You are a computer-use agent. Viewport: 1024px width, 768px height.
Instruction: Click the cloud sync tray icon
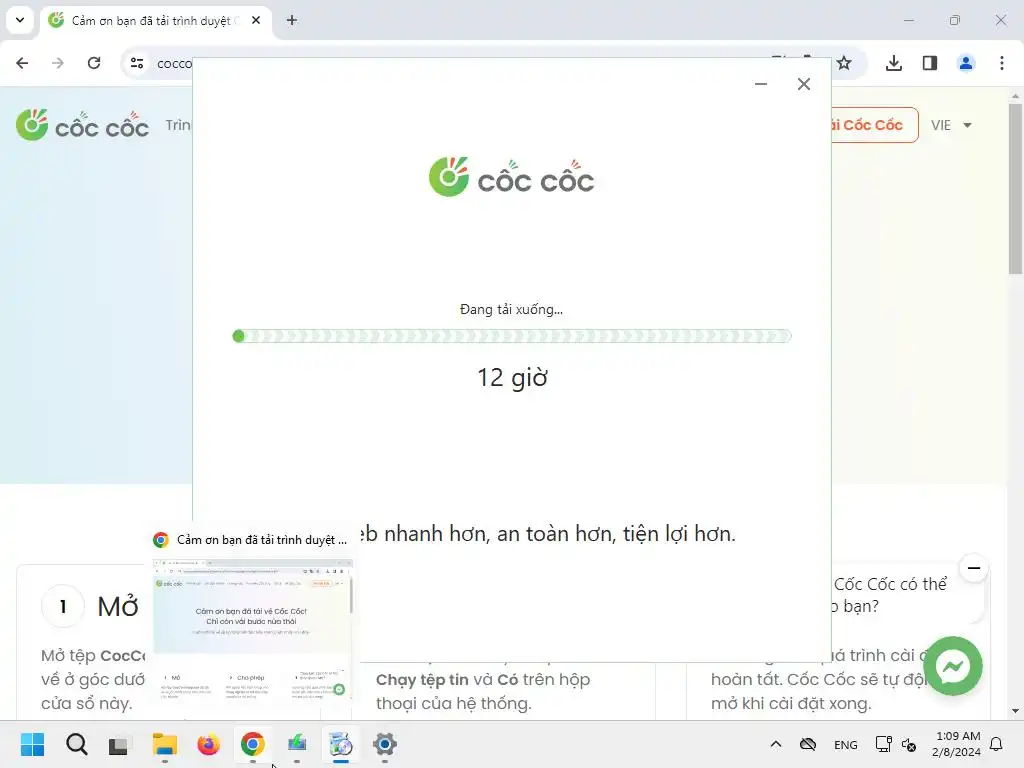[x=808, y=744]
